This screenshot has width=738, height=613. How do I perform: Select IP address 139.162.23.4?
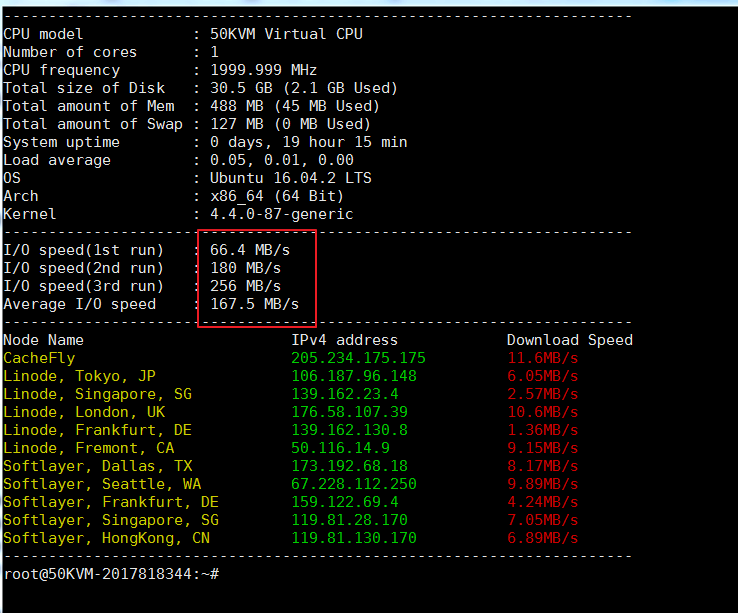click(345, 394)
